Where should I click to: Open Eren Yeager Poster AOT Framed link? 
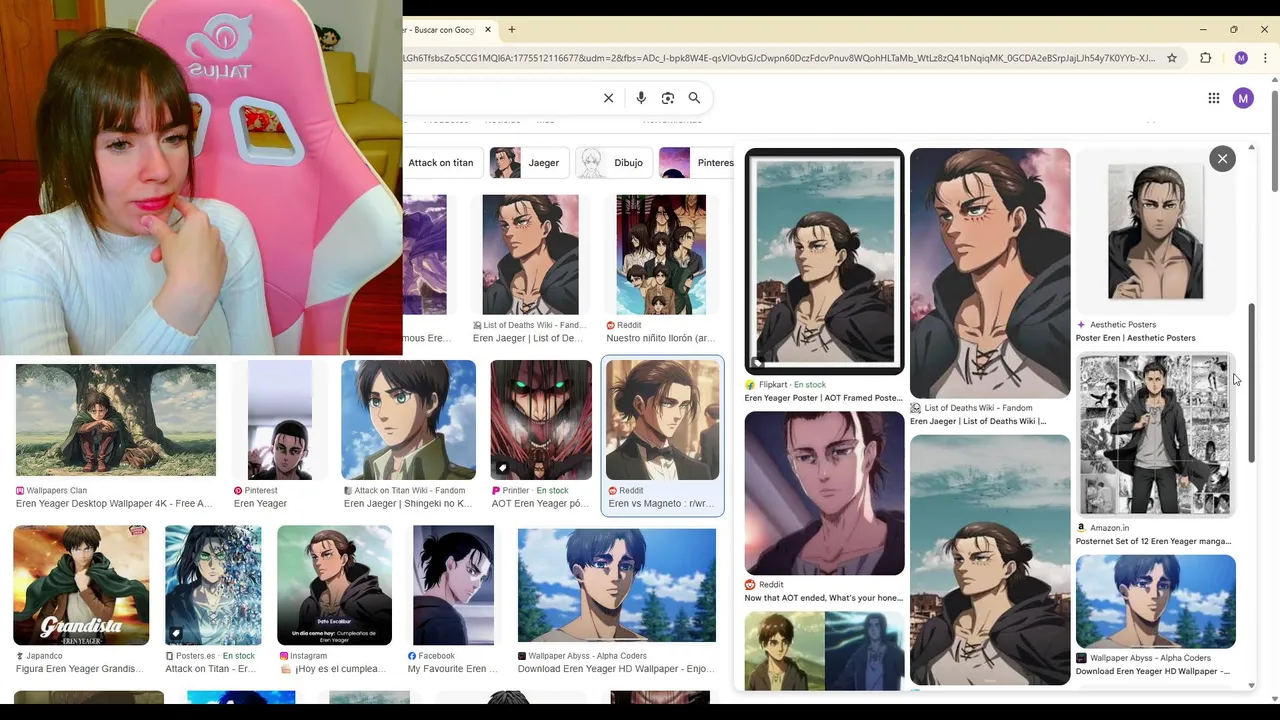[x=823, y=398]
